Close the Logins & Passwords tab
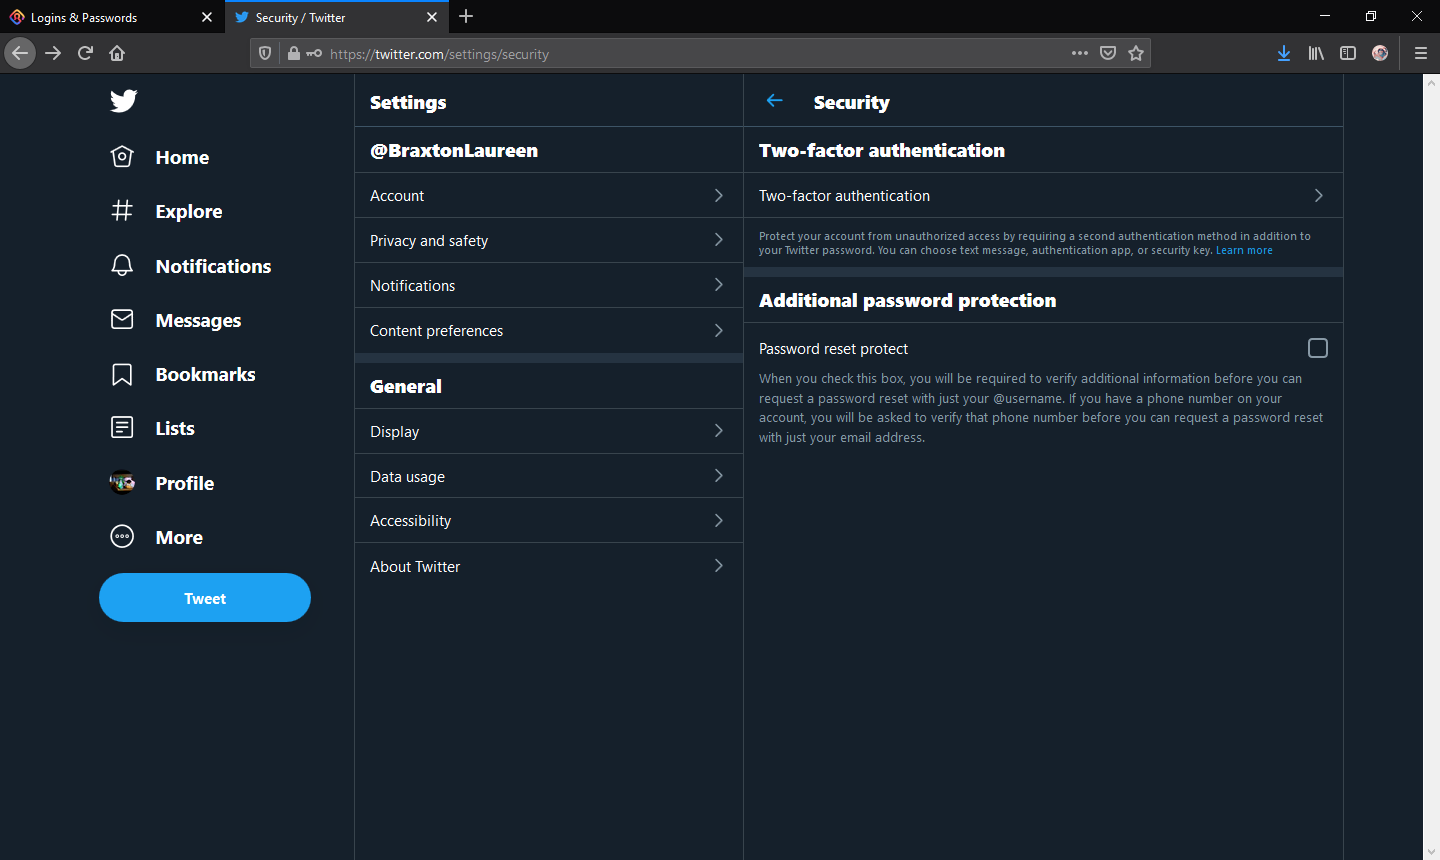The height and width of the screenshot is (860, 1440). [207, 17]
